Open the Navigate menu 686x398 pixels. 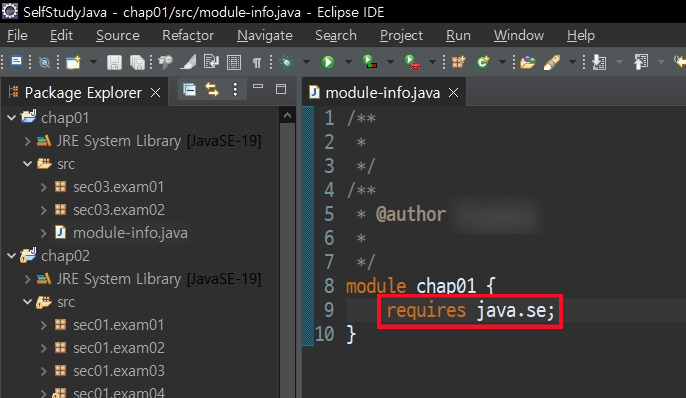tap(265, 35)
